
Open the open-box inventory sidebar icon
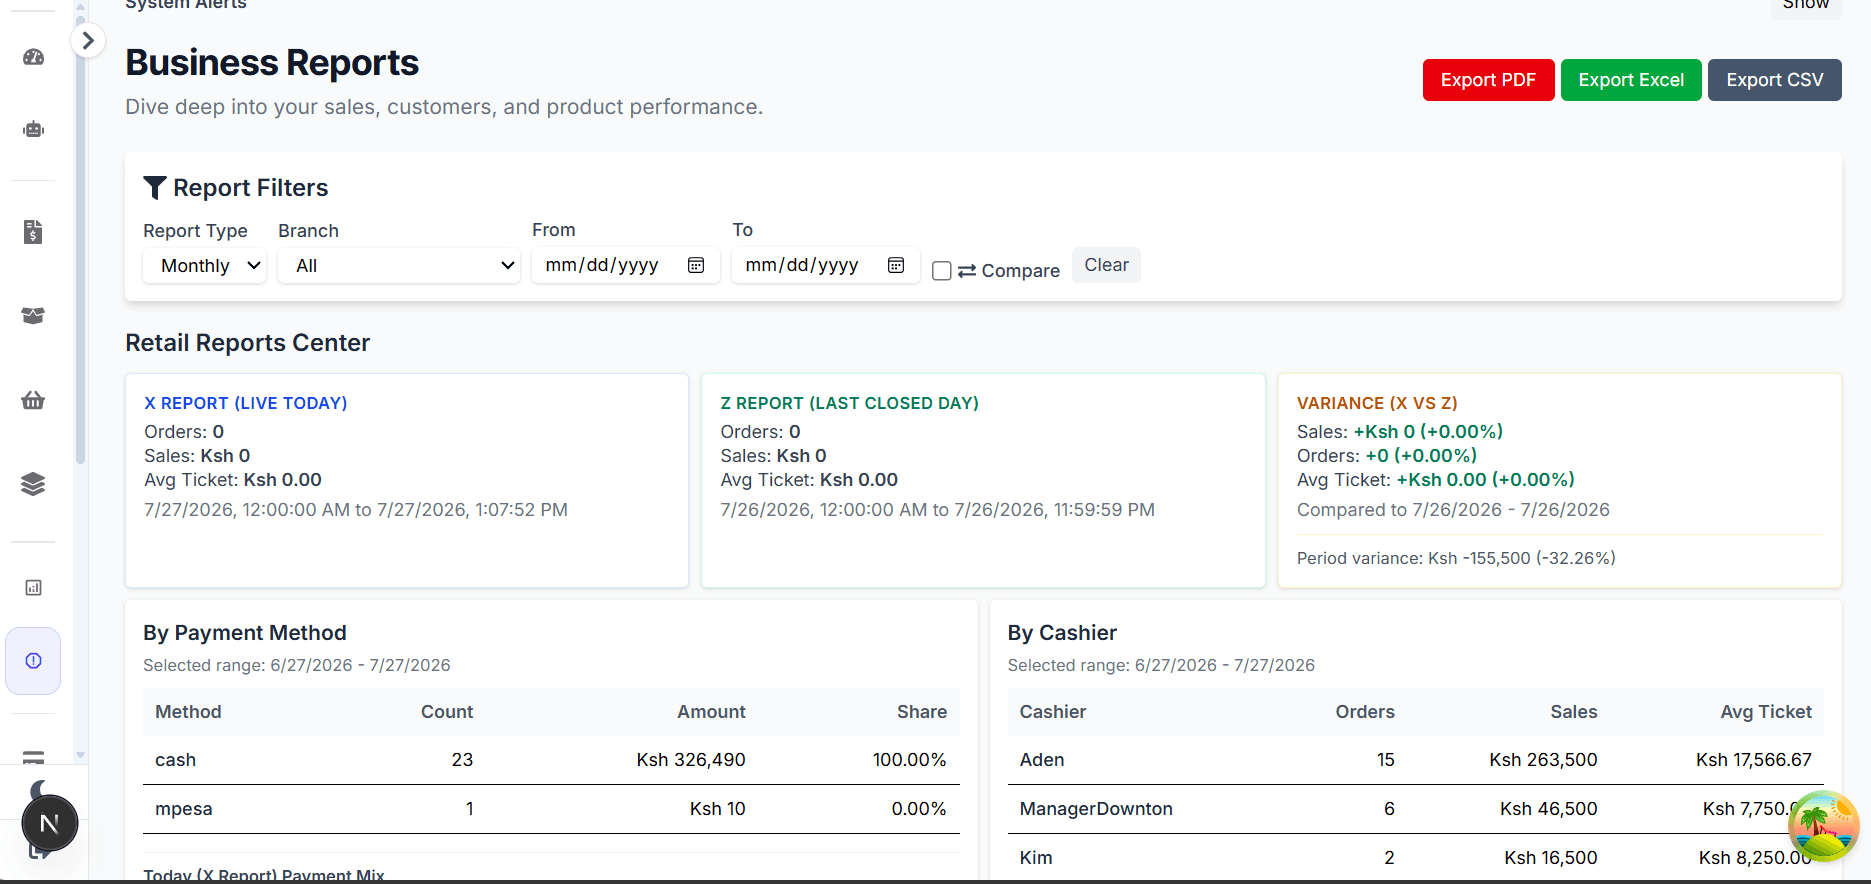33,316
